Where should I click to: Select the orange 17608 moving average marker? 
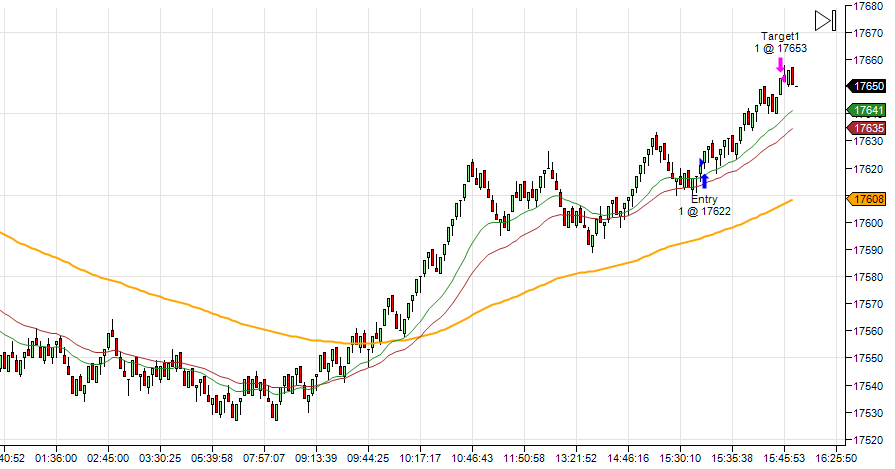(x=866, y=199)
